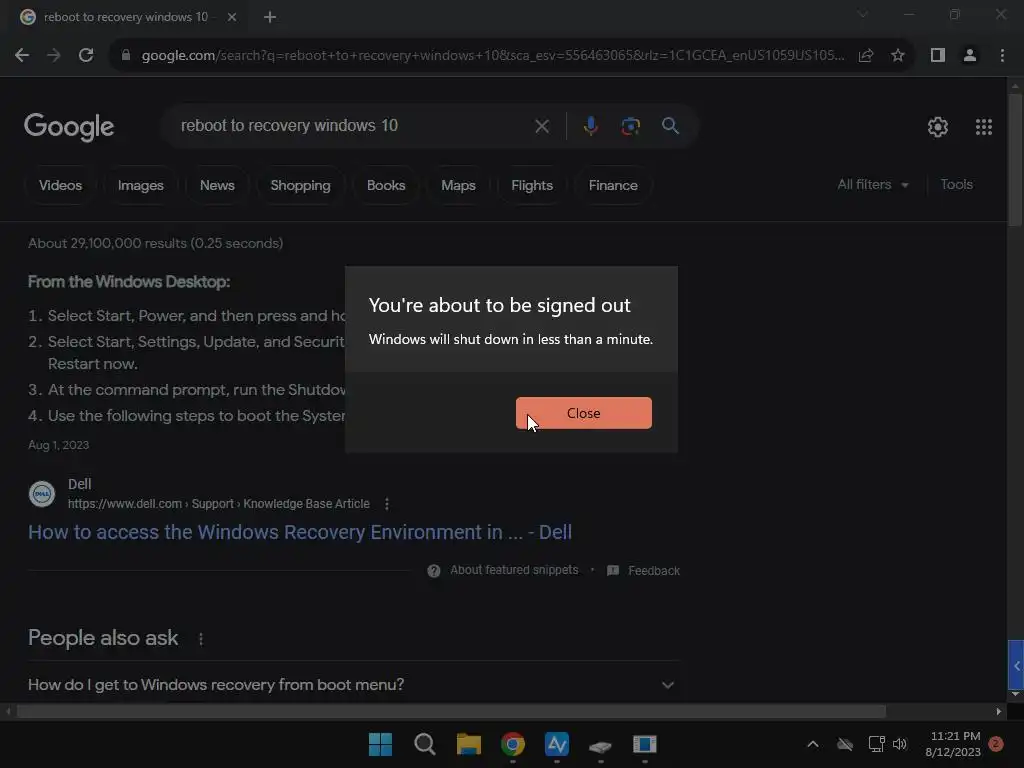Search by image with Lens icon

point(630,125)
